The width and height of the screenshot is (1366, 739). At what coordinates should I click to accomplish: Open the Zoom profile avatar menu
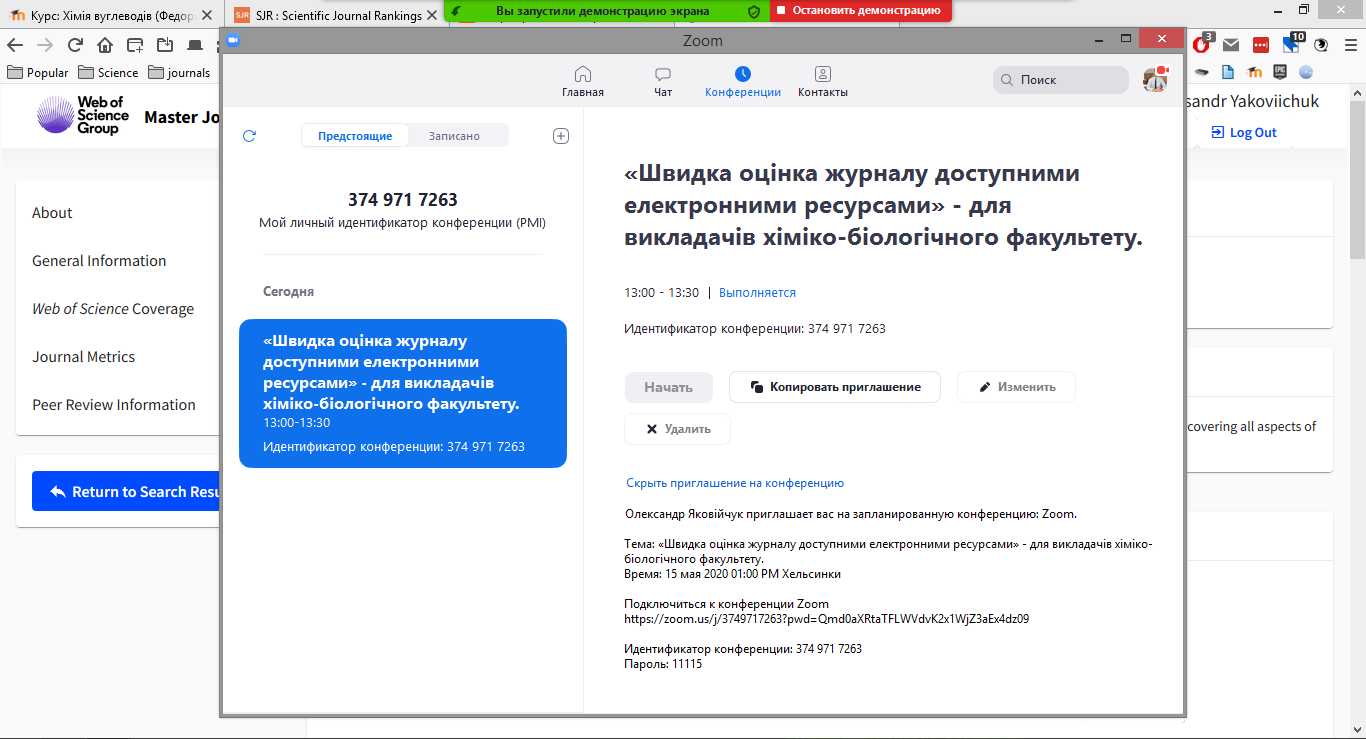pyautogui.click(x=1155, y=80)
